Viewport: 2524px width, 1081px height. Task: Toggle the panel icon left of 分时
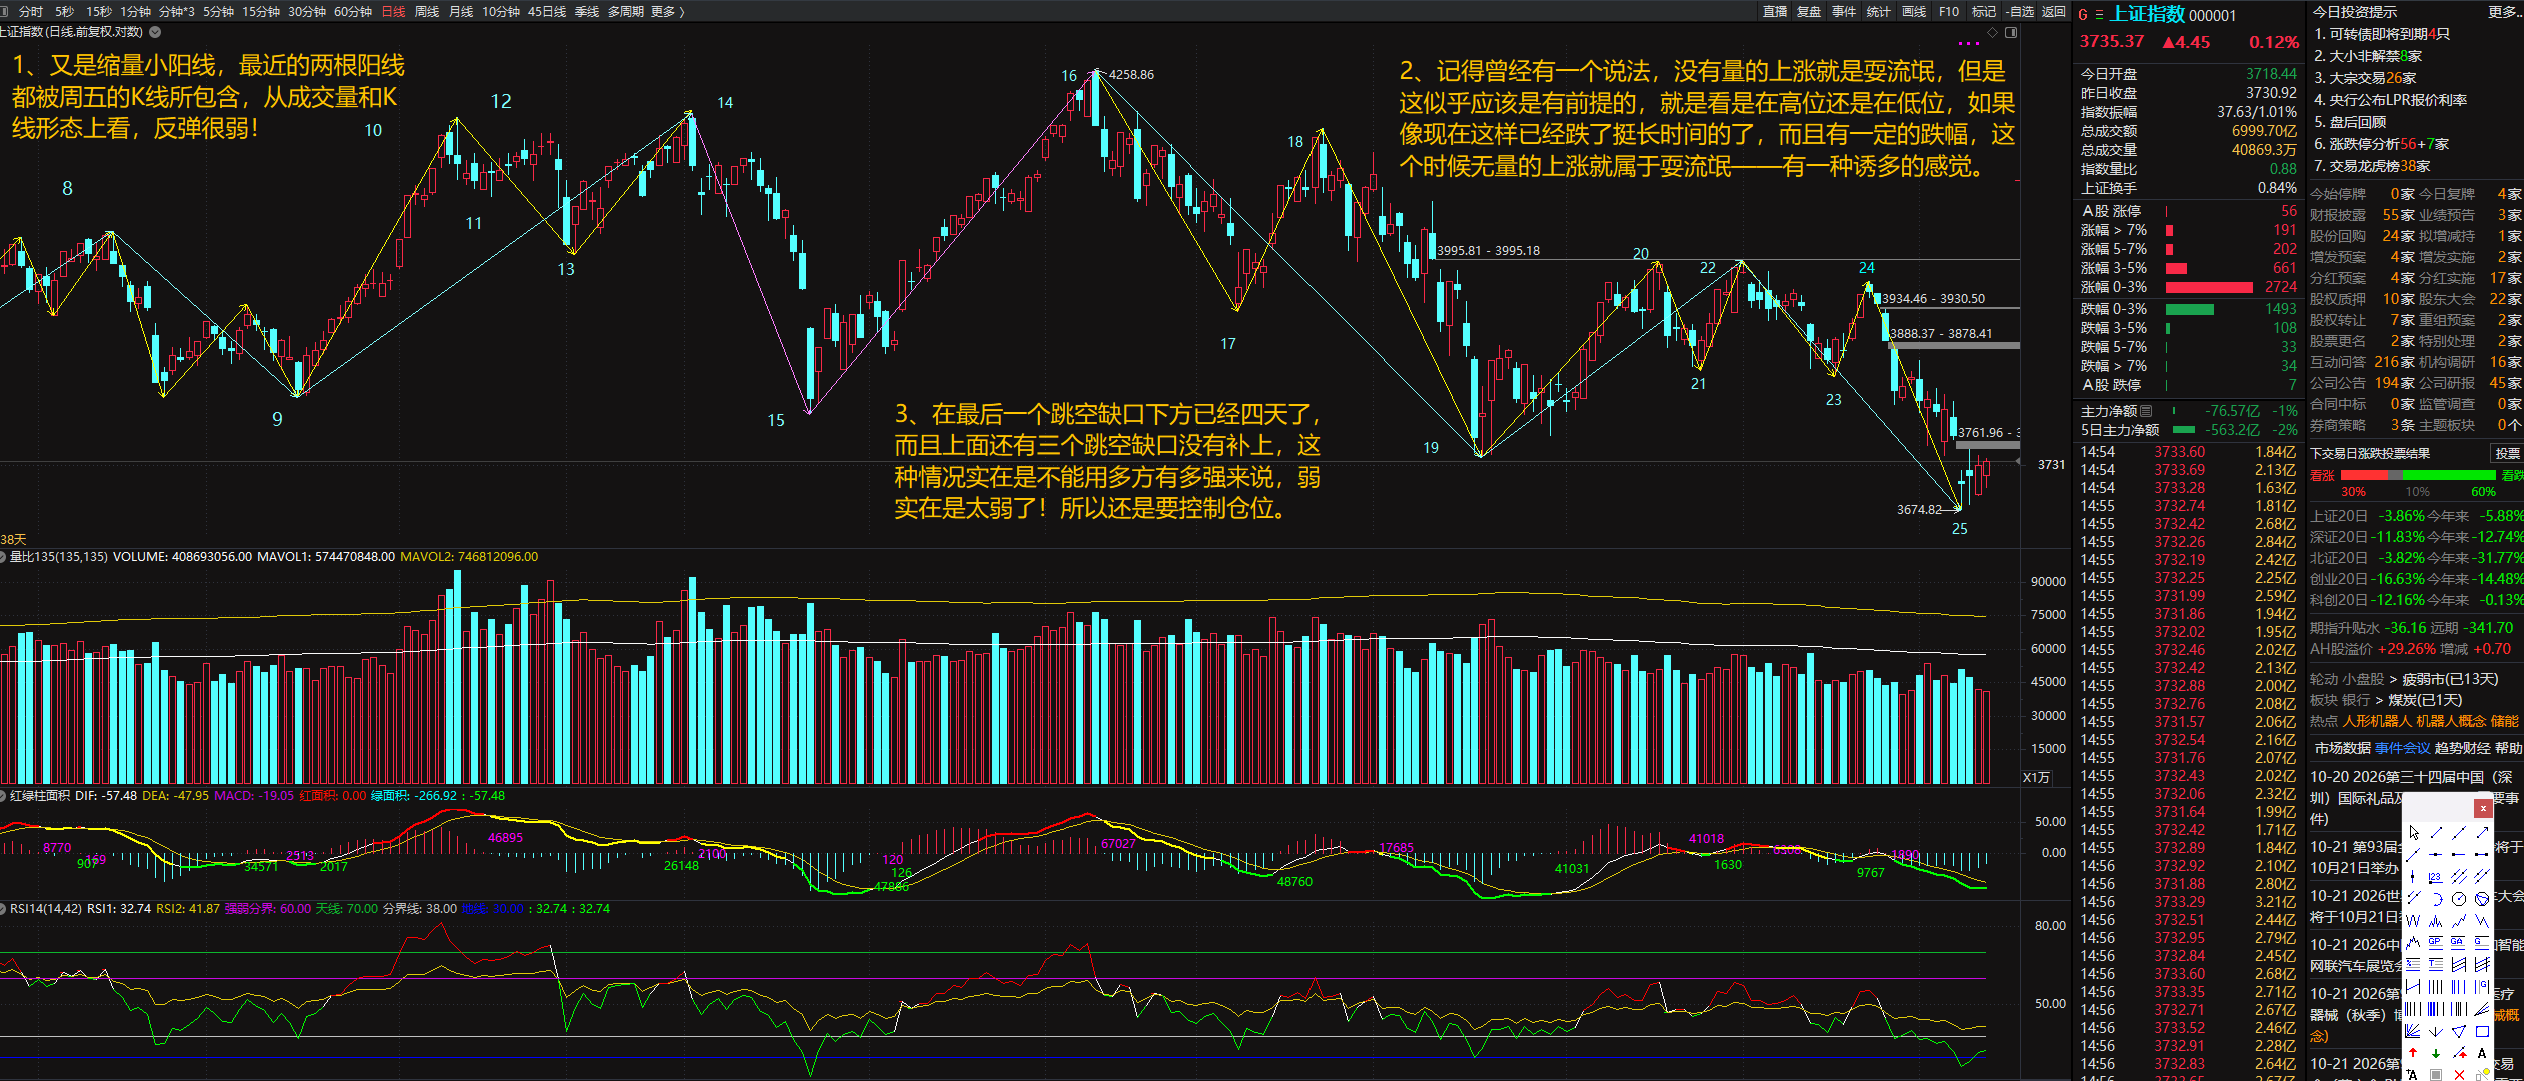[x=5, y=11]
